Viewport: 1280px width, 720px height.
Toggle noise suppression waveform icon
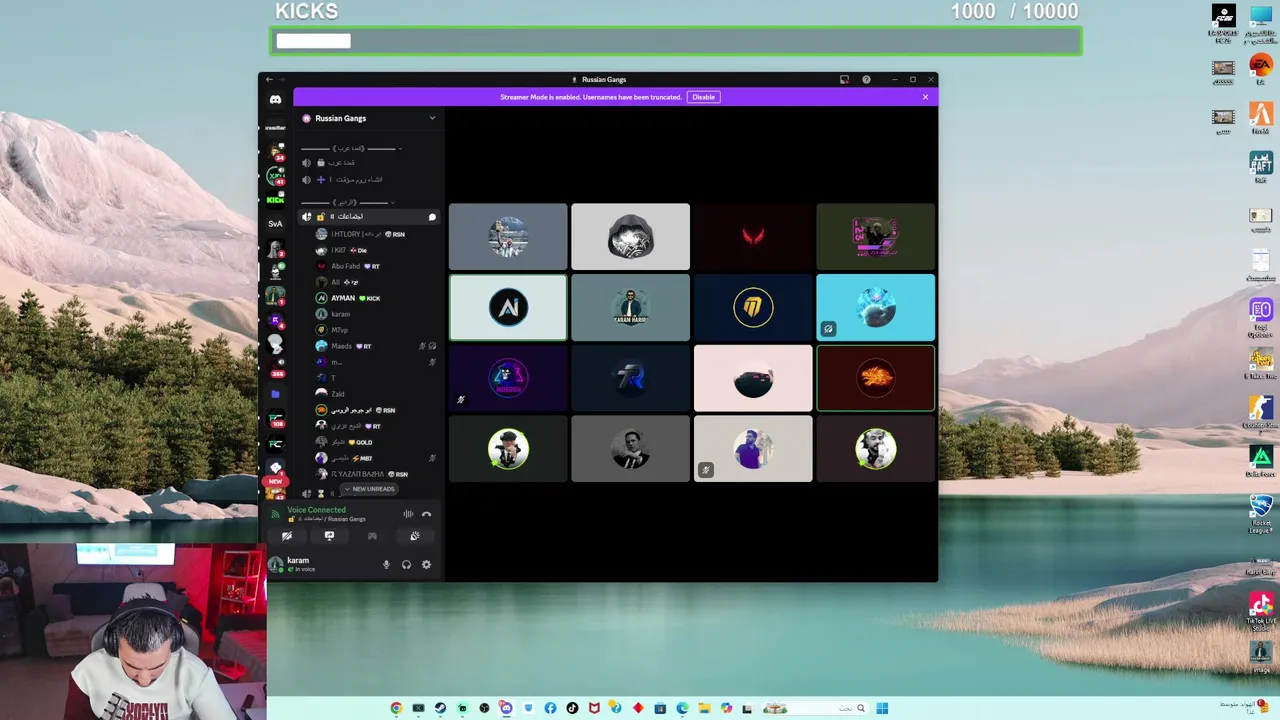[408, 514]
